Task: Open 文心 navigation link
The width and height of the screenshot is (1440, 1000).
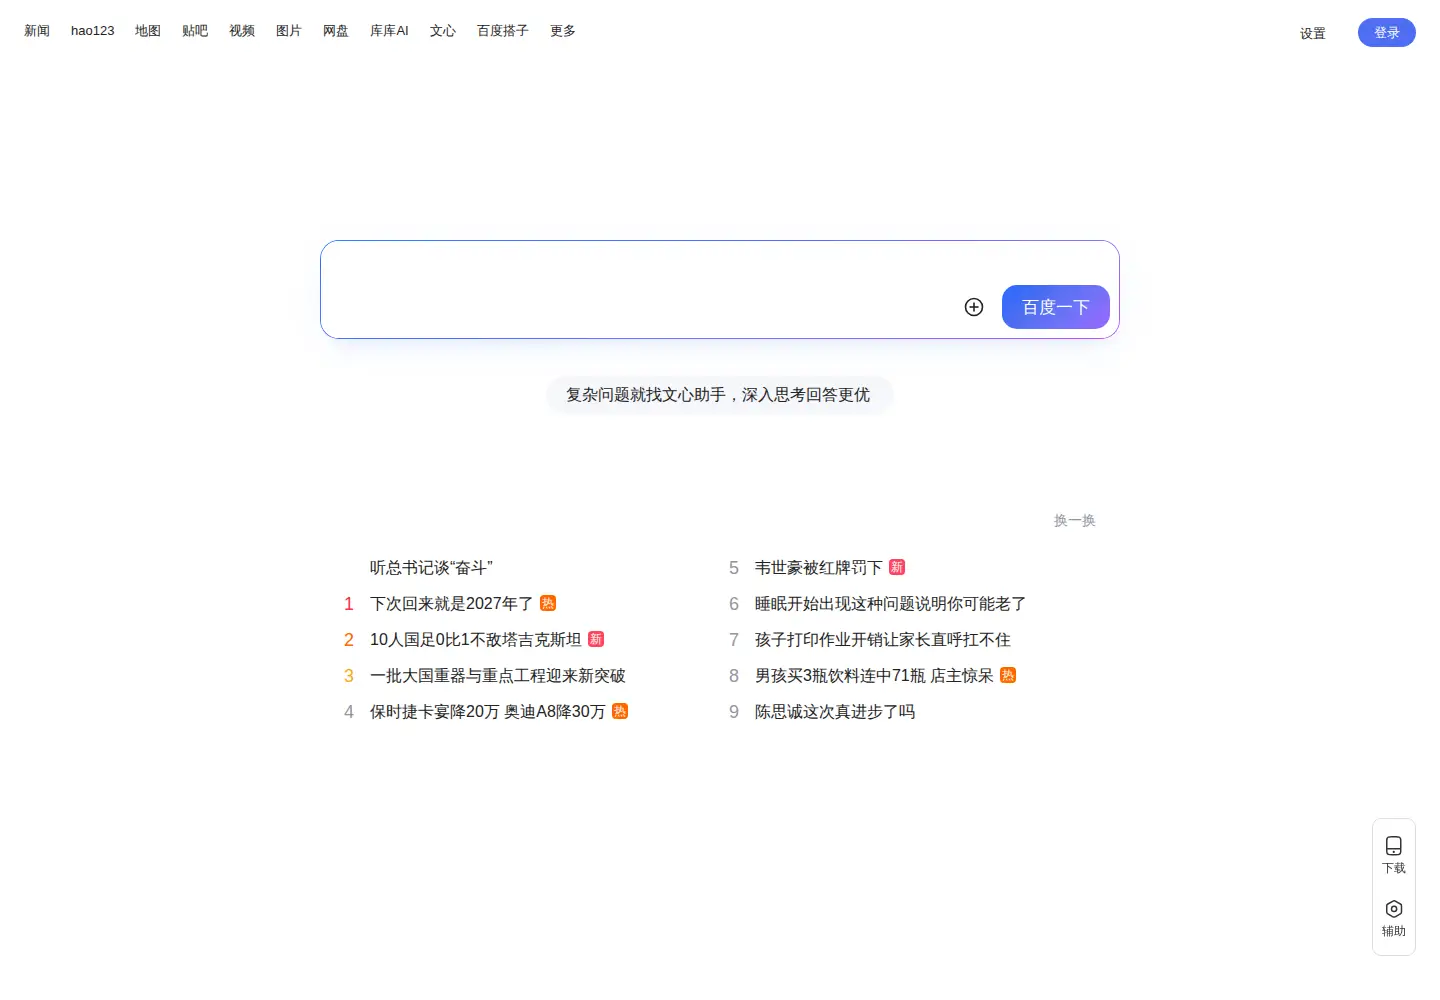Action: 443,31
